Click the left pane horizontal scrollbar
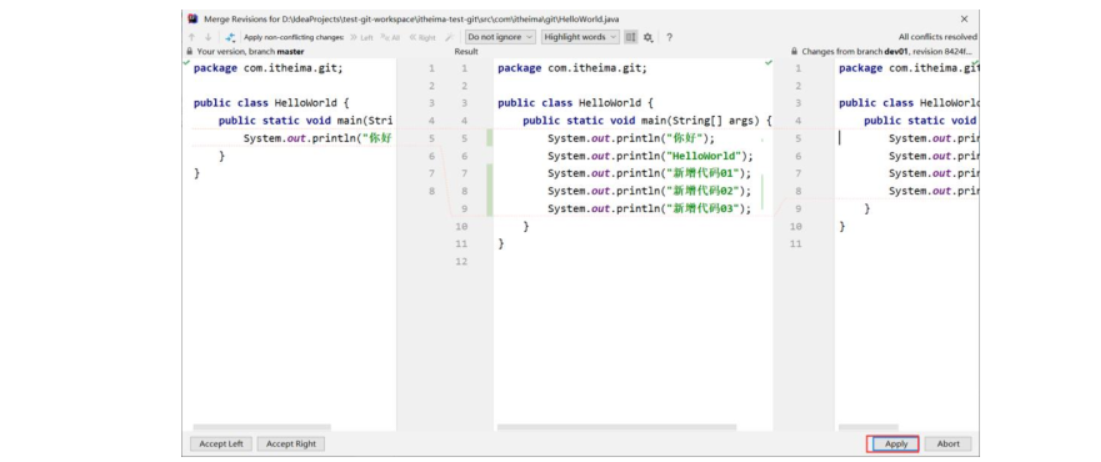The height and width of the screenshot is (462, 1101). pos(262,426)
